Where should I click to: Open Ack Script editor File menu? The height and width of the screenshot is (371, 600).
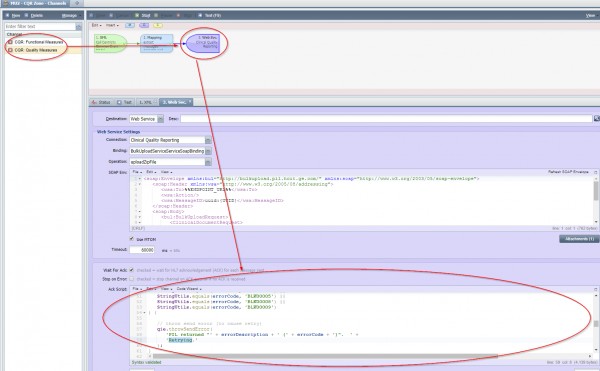point(137,289)
